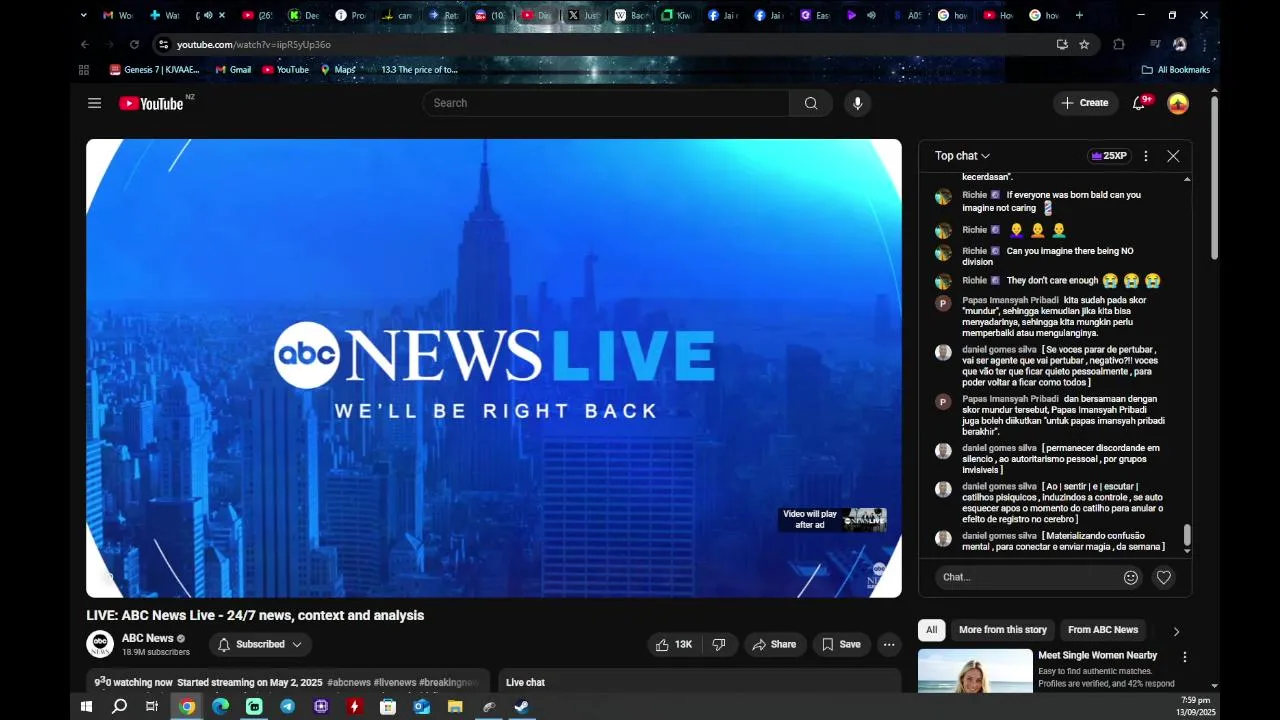
Task: Go to the YouTube home logo
Action: click(151, 103)
